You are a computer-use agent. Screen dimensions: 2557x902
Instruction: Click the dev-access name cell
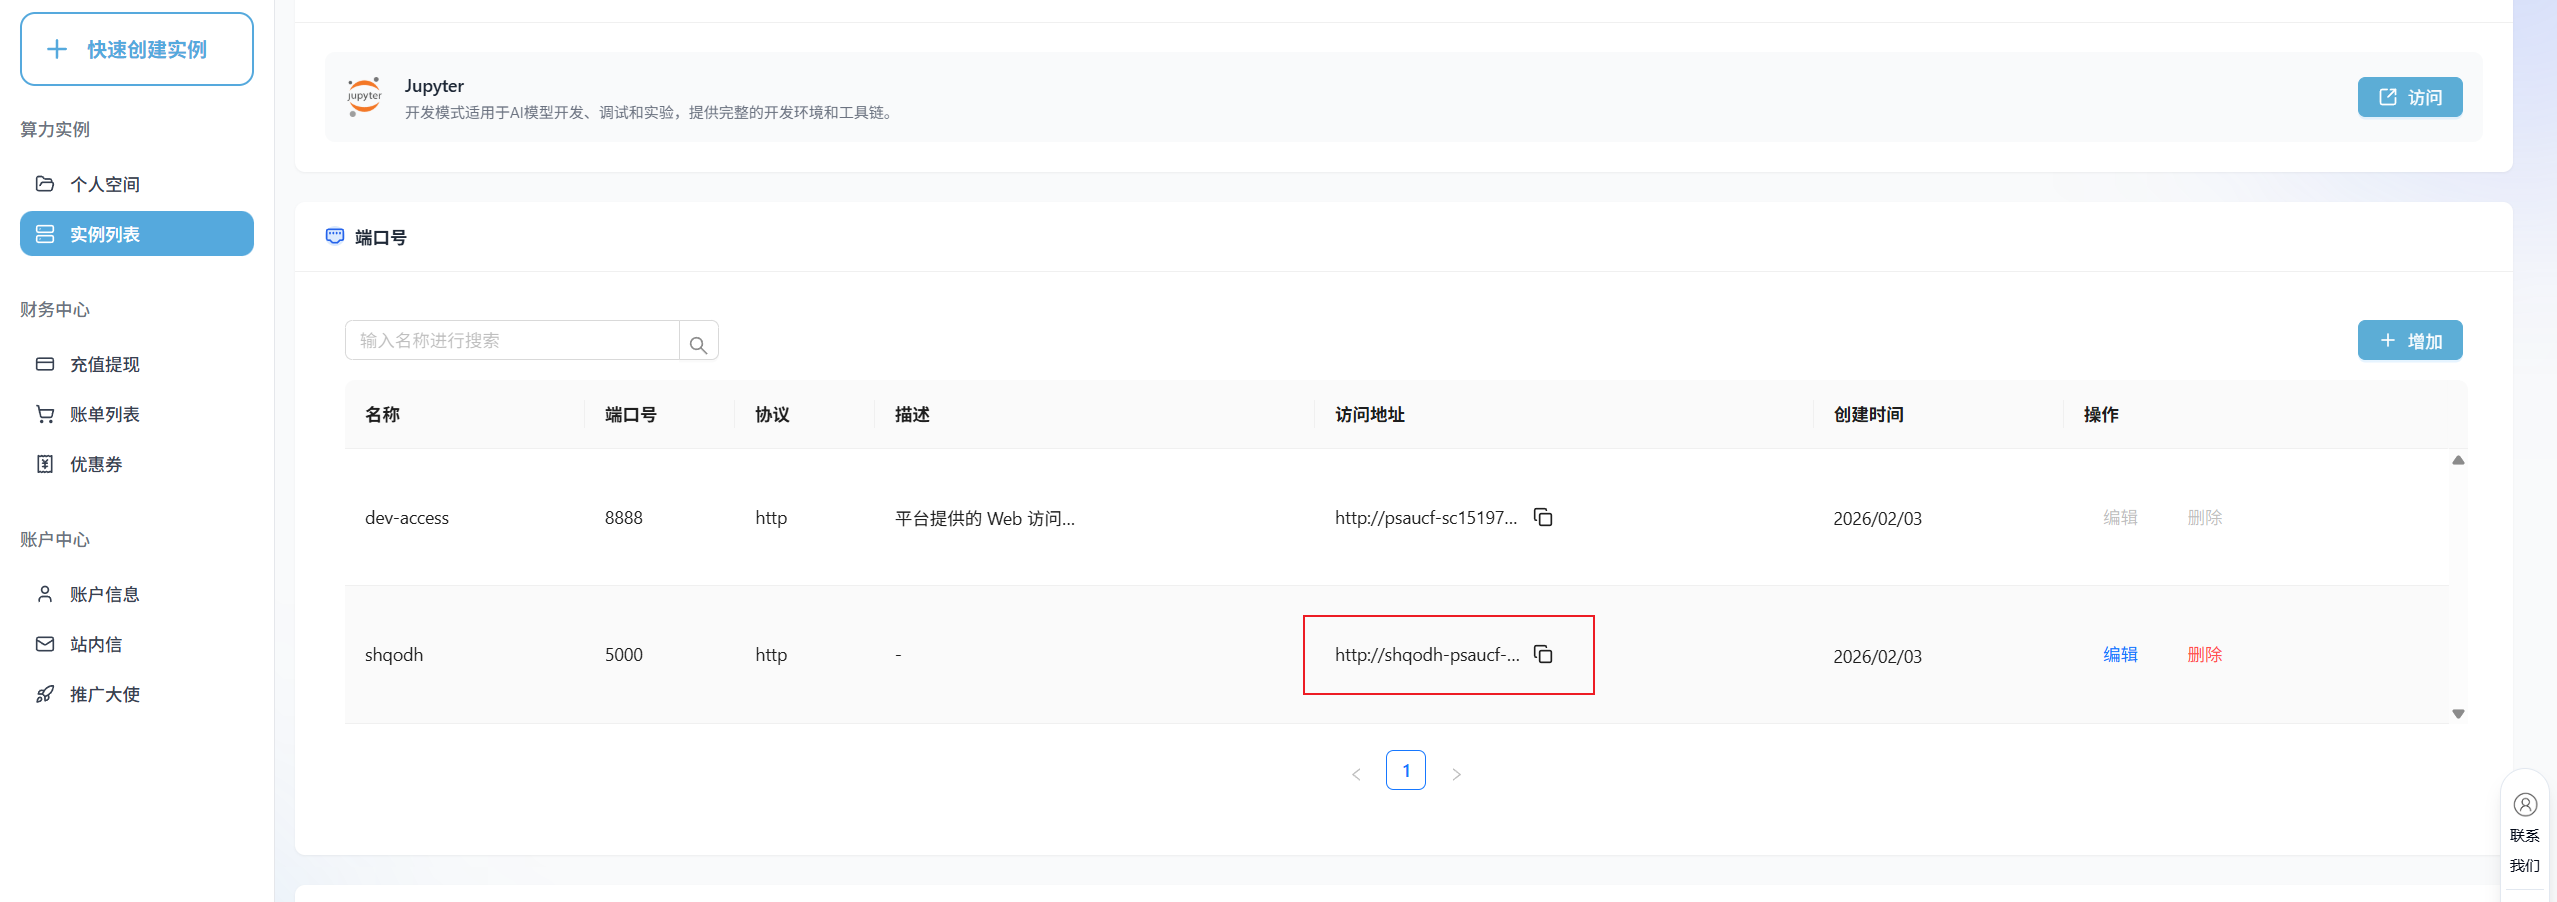coord(407,518)
